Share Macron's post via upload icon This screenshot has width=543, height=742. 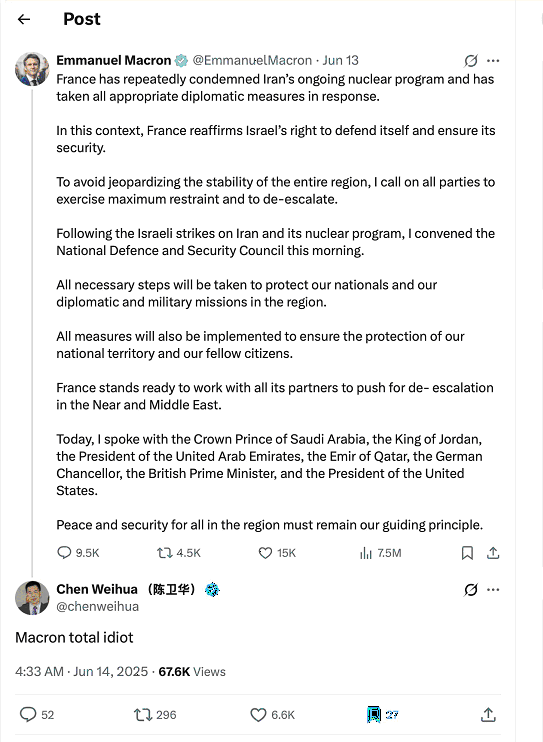[x=493, y=553]
